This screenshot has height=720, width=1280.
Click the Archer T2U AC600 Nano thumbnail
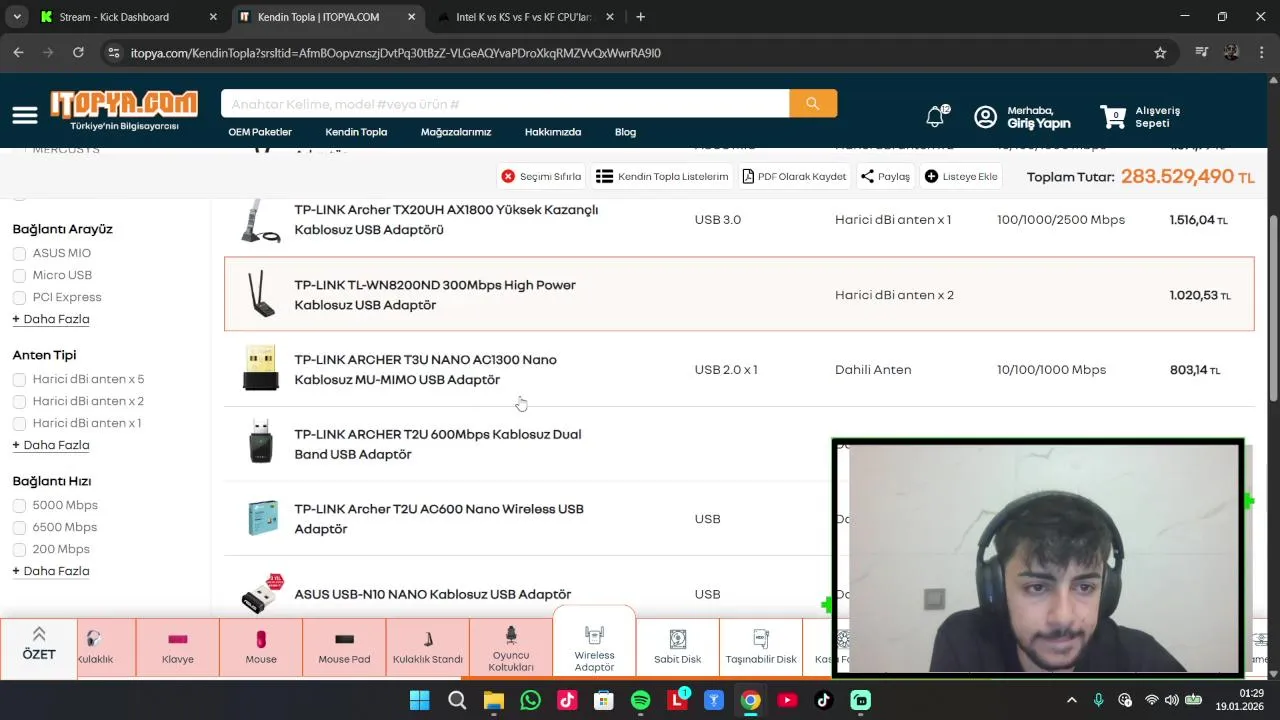tap(262, 518)
